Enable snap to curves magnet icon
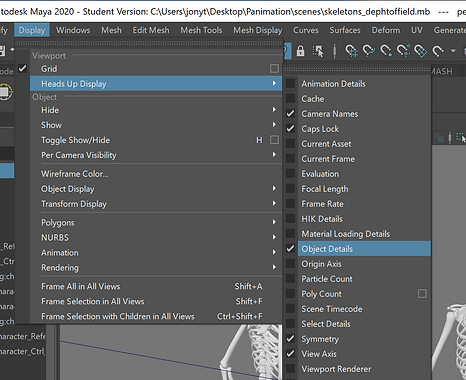The height and width of the screenshot is (380, 466). [x=369, y=51]
